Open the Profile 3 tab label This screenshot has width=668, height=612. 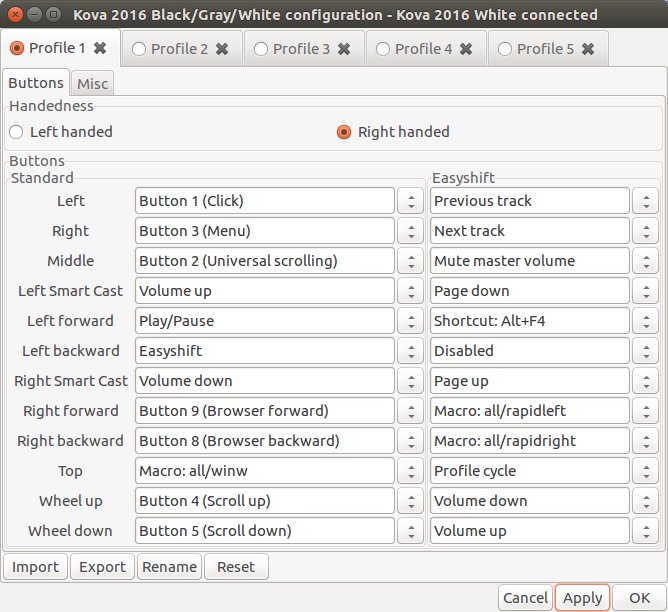click(x=301, y=49)
